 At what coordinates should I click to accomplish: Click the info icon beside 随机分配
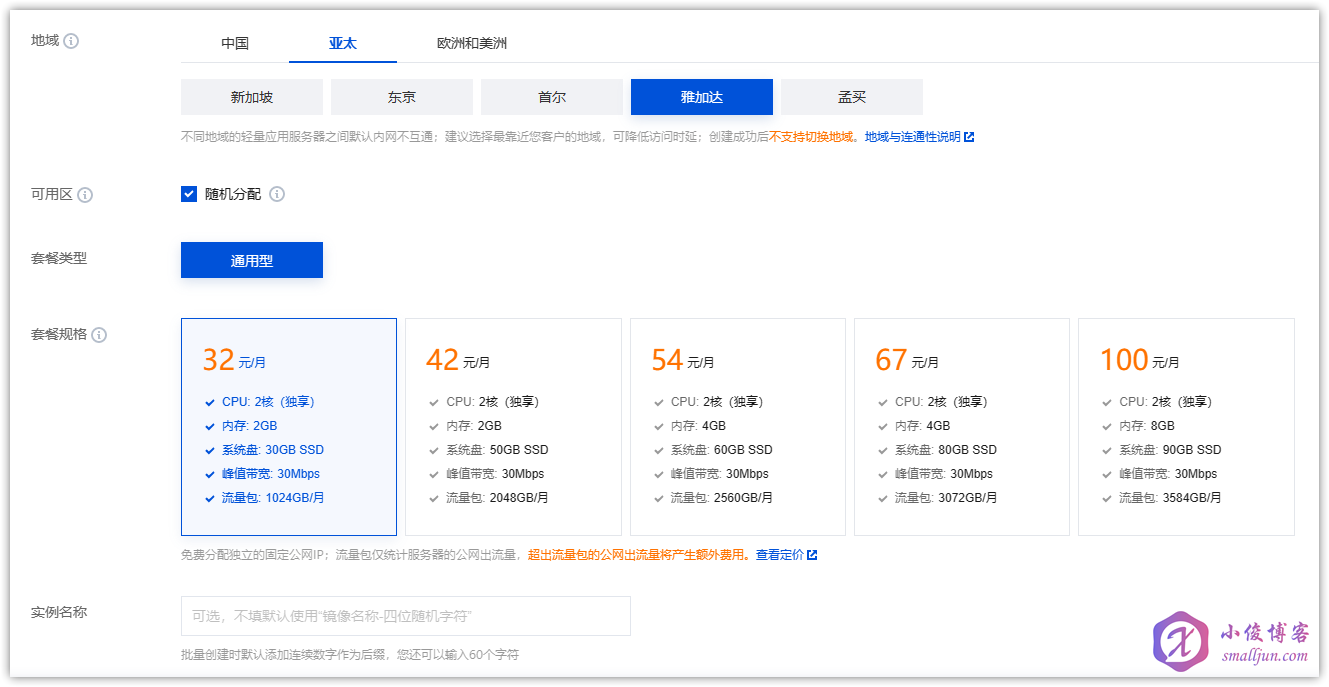pyautogui.click(x=277, y=194)
